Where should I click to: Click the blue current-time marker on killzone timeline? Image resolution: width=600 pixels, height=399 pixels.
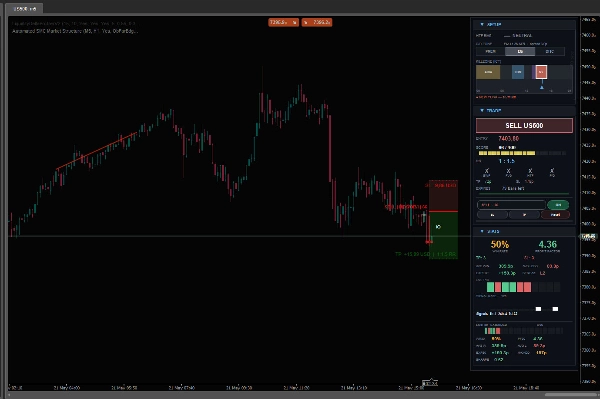[541, 87]
